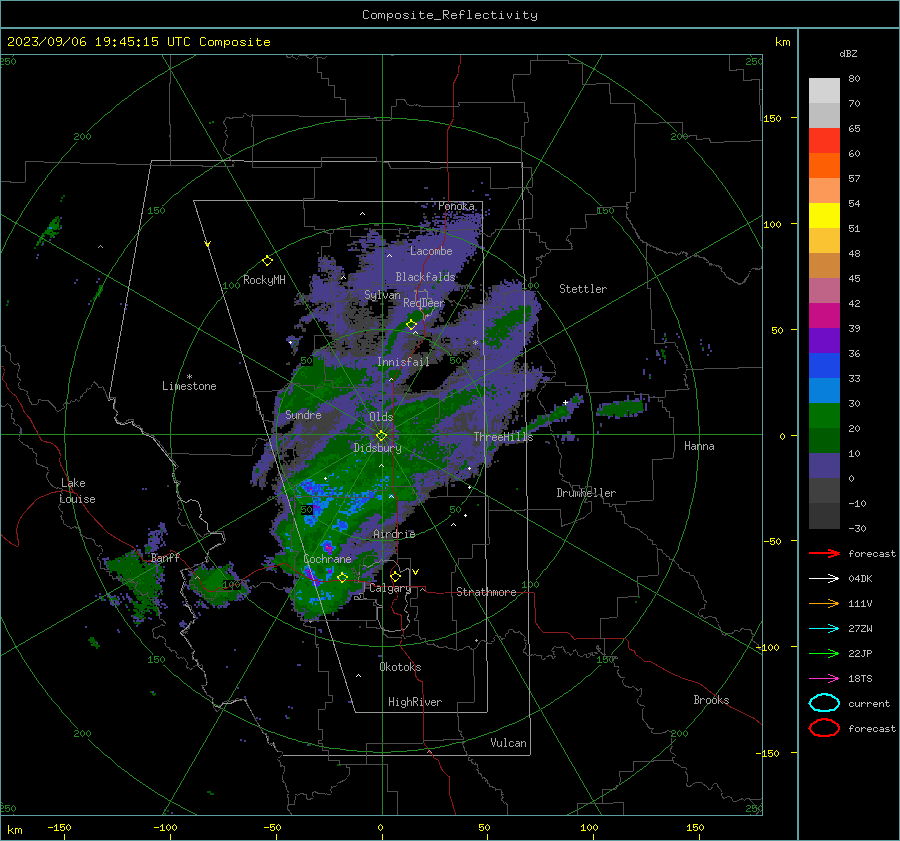This screenshot has height=841, width=900.
Task: Click the -150 tick on the bottom axis
Action: (x=59, y=828)
